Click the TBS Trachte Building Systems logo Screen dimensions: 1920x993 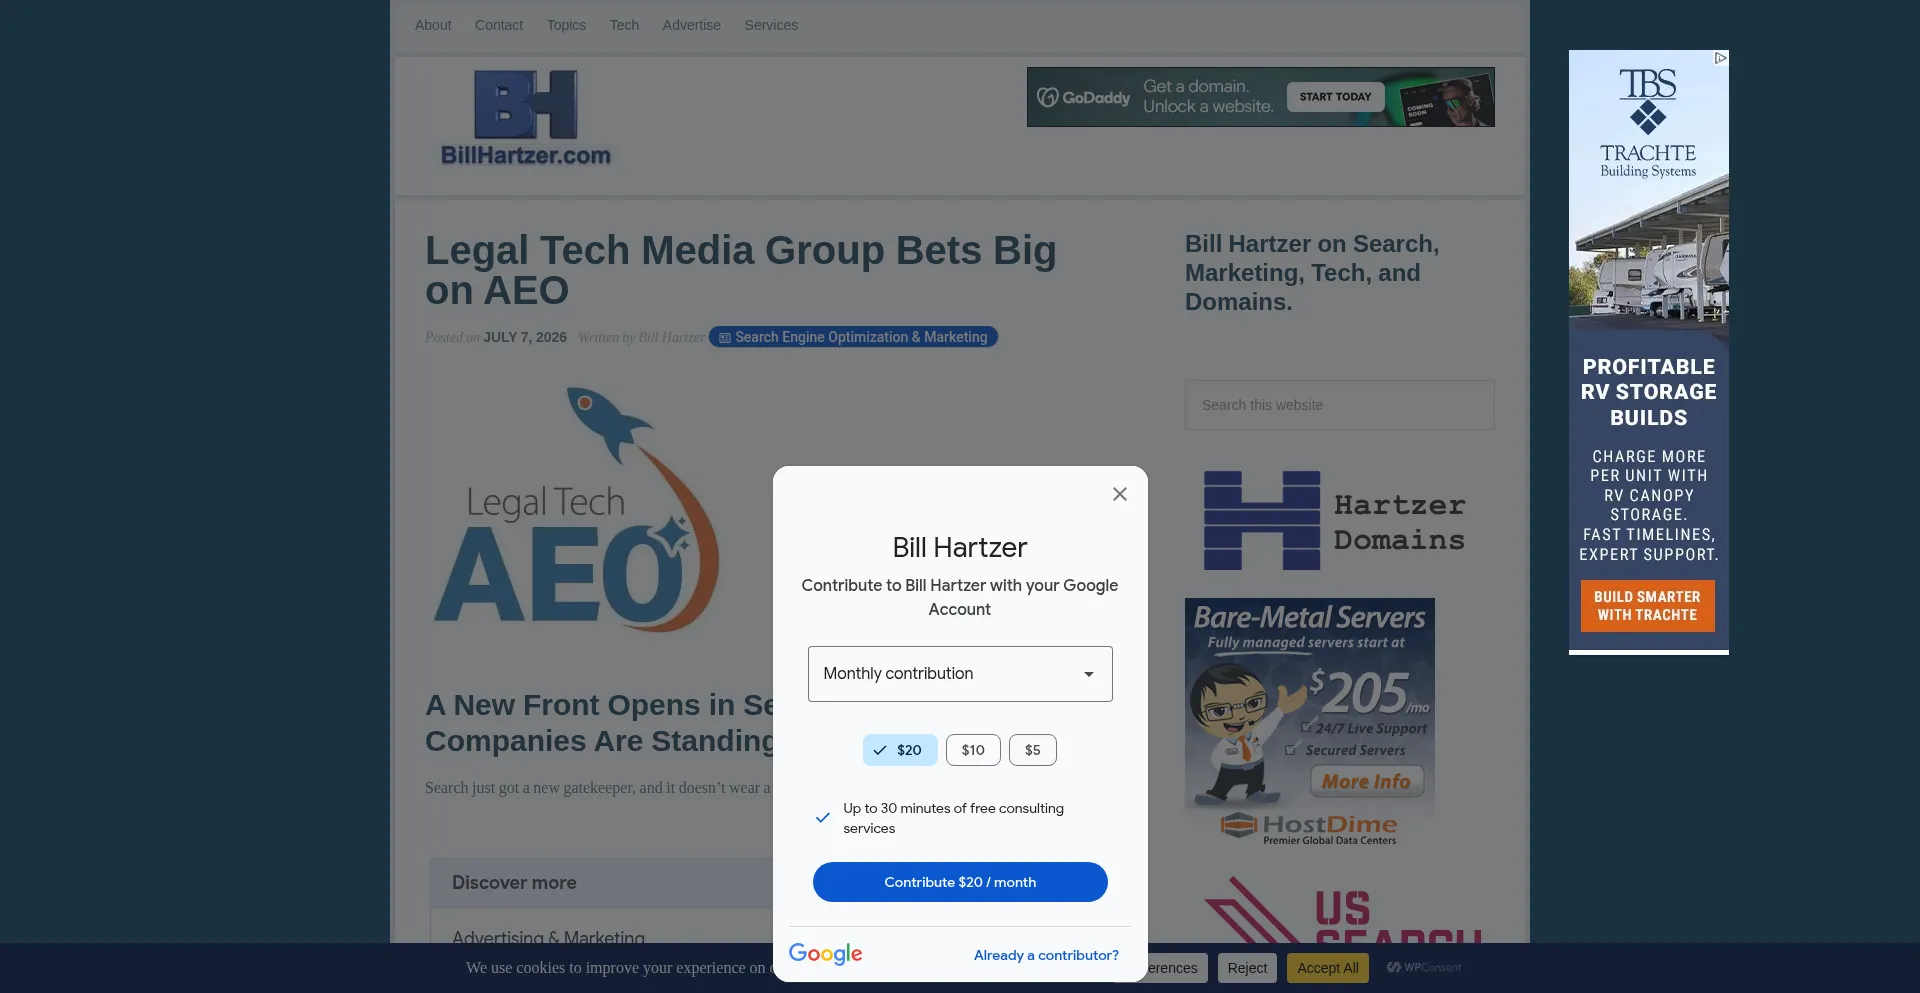coord(1648,124)
